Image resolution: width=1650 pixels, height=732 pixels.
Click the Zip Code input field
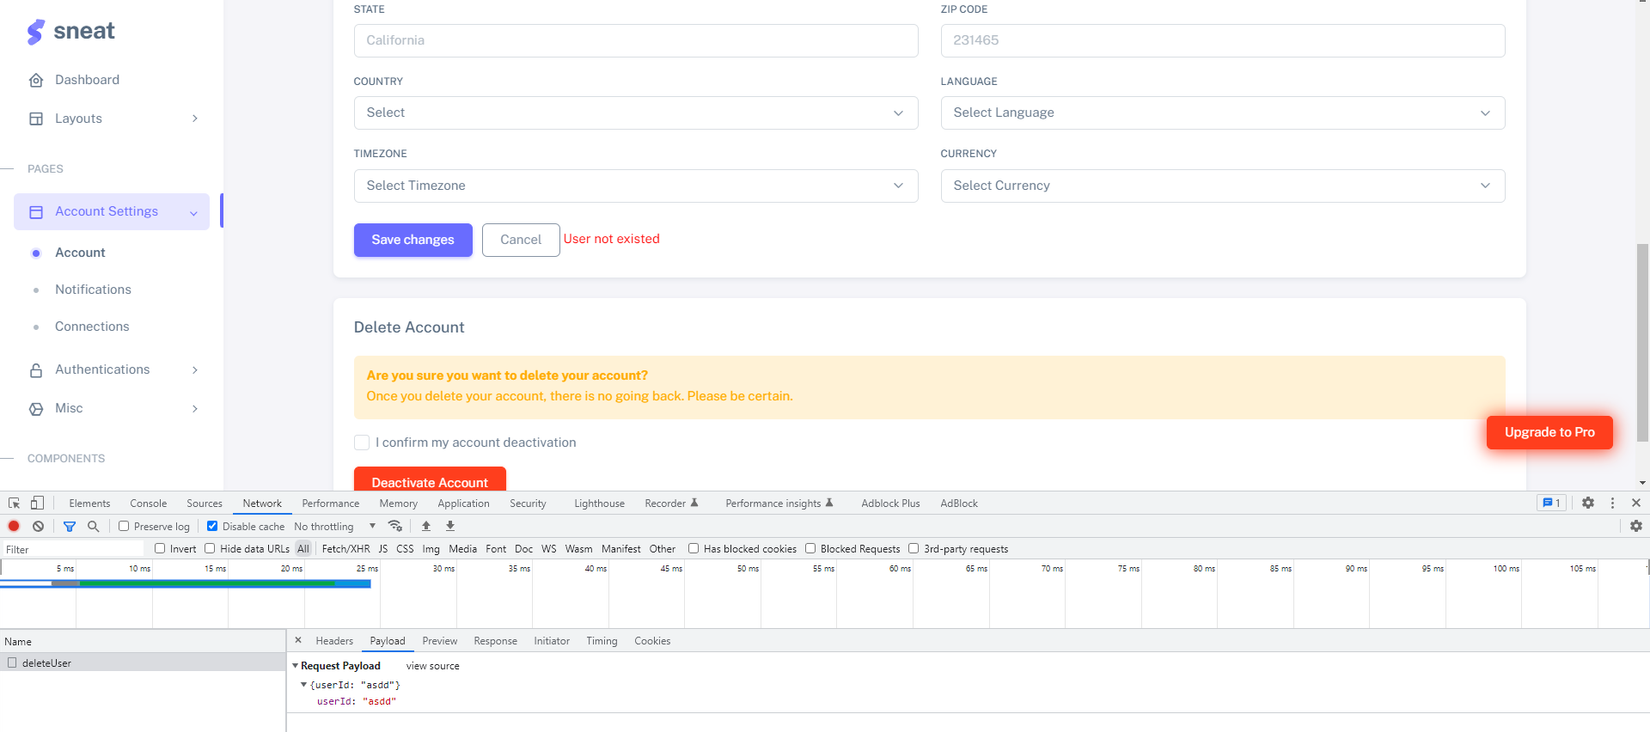[x=1223, y=41]
